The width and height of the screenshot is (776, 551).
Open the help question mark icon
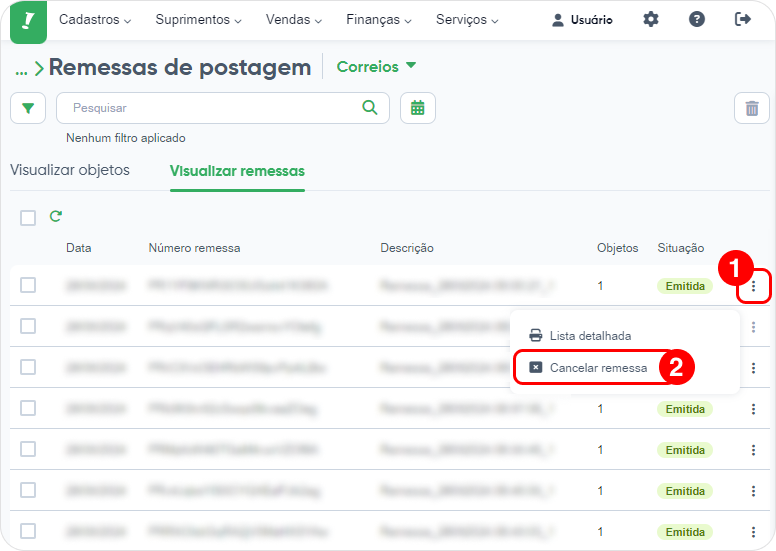pos(697,20)
